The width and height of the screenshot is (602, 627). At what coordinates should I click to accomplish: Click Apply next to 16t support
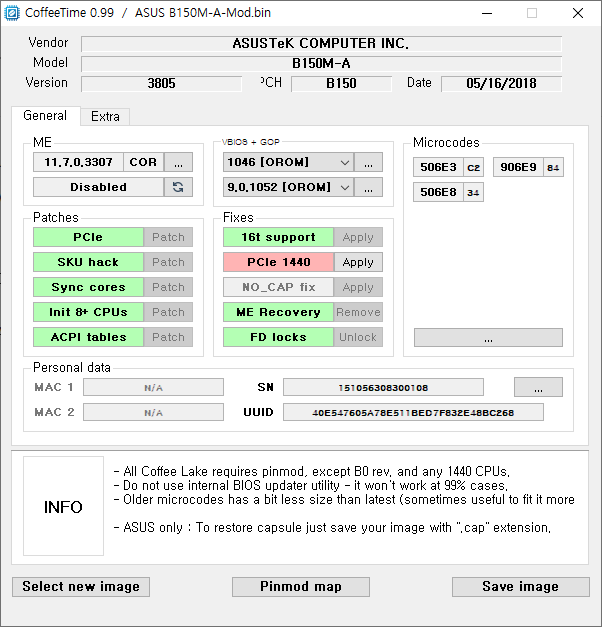pos(358,237)
